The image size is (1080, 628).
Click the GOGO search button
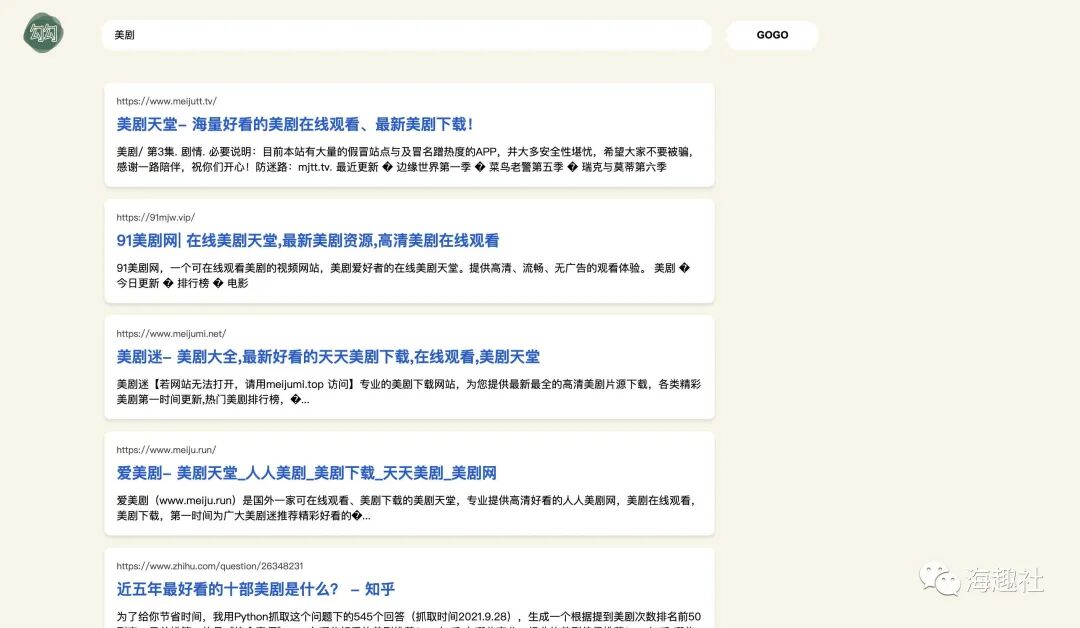pos(772,35)
